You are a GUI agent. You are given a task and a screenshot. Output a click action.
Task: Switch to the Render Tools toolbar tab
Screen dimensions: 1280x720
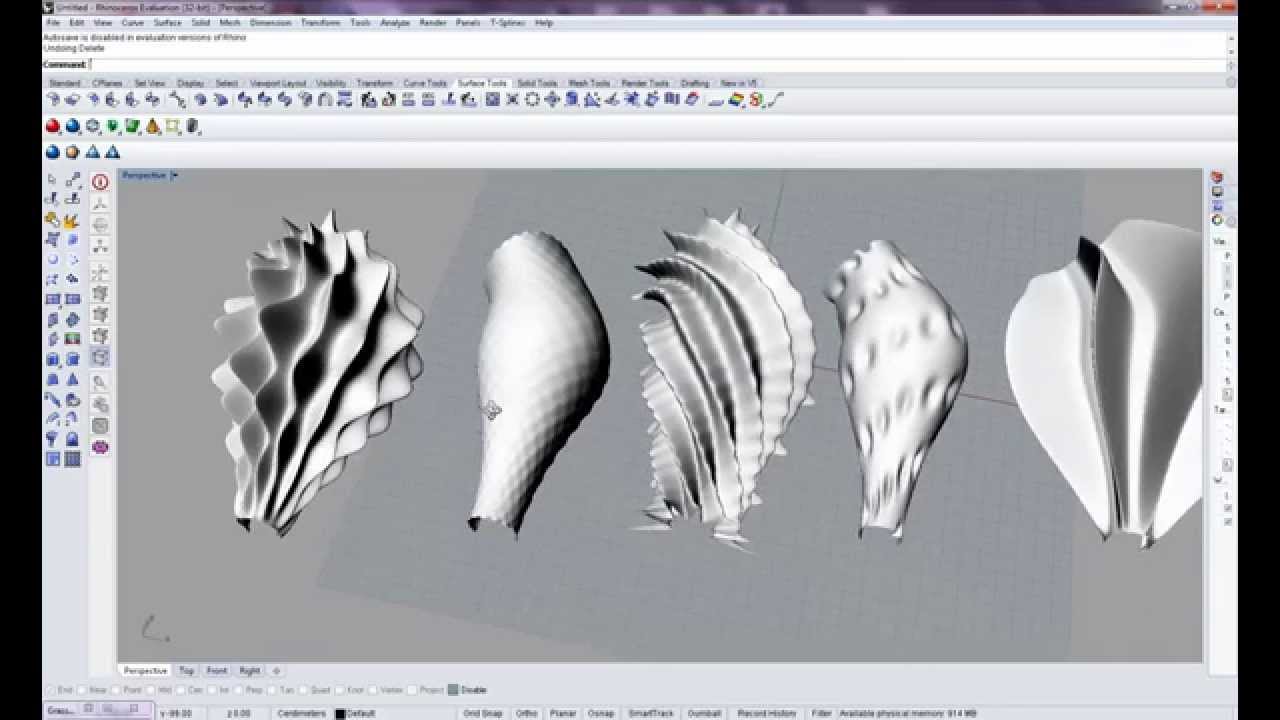coord(645,83)
